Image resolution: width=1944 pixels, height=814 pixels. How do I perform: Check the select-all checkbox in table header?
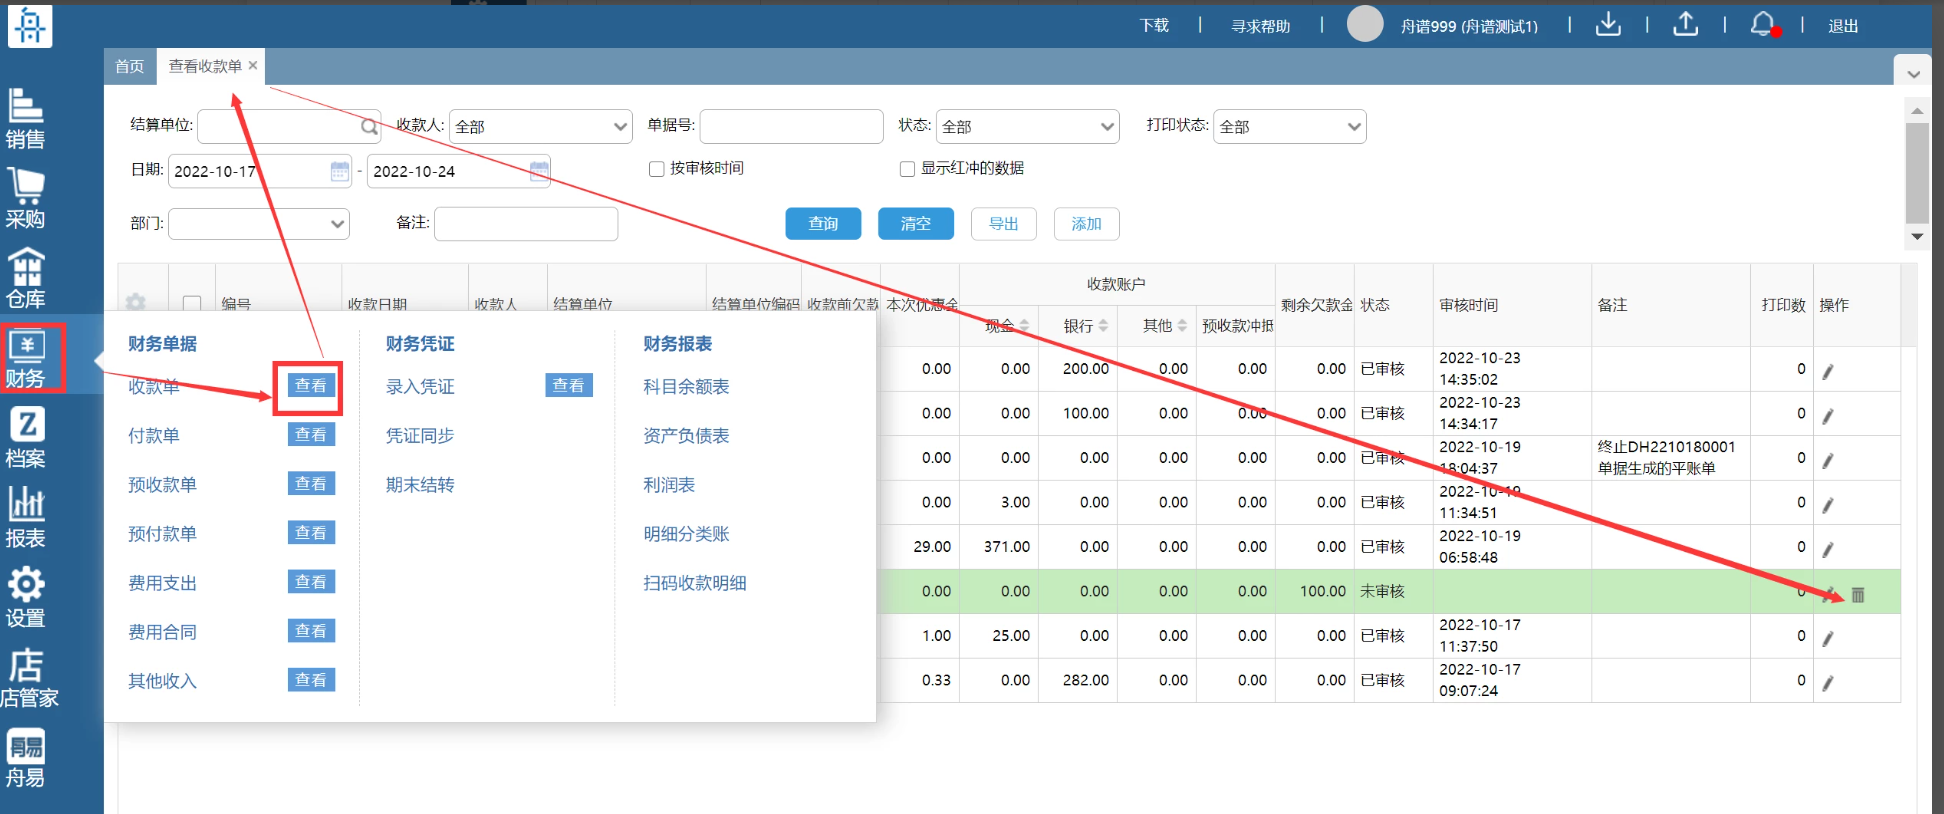pyautogui.click(x=192, y=303)
